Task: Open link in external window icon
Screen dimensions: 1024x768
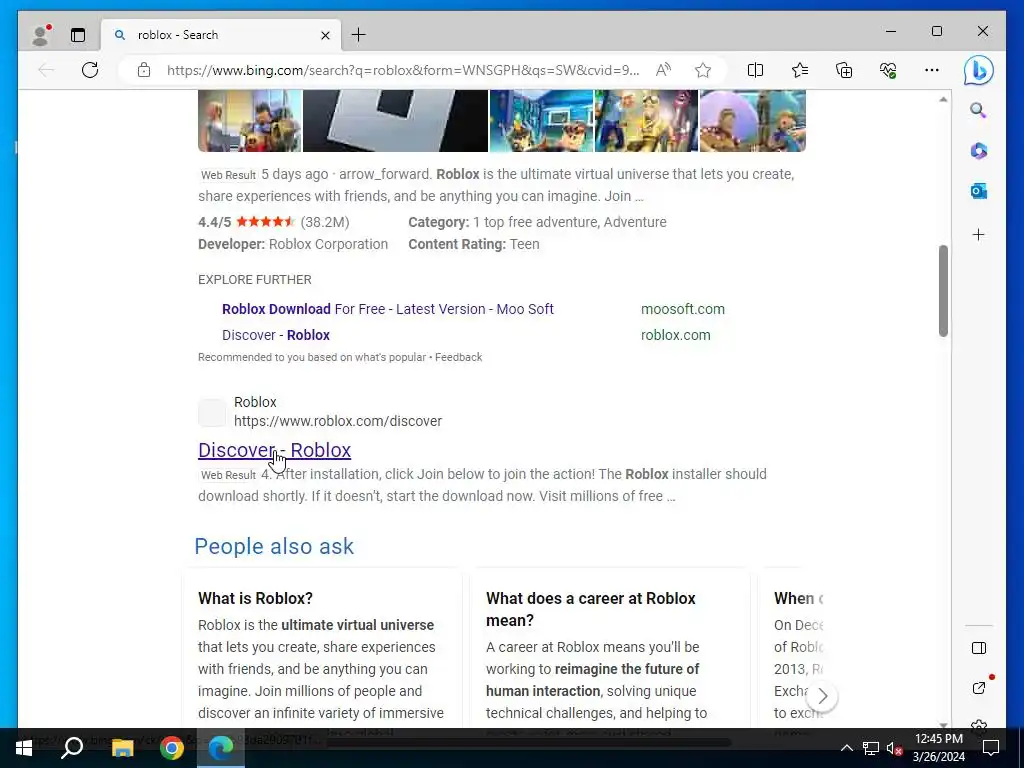Action: [x=978, y=688]
